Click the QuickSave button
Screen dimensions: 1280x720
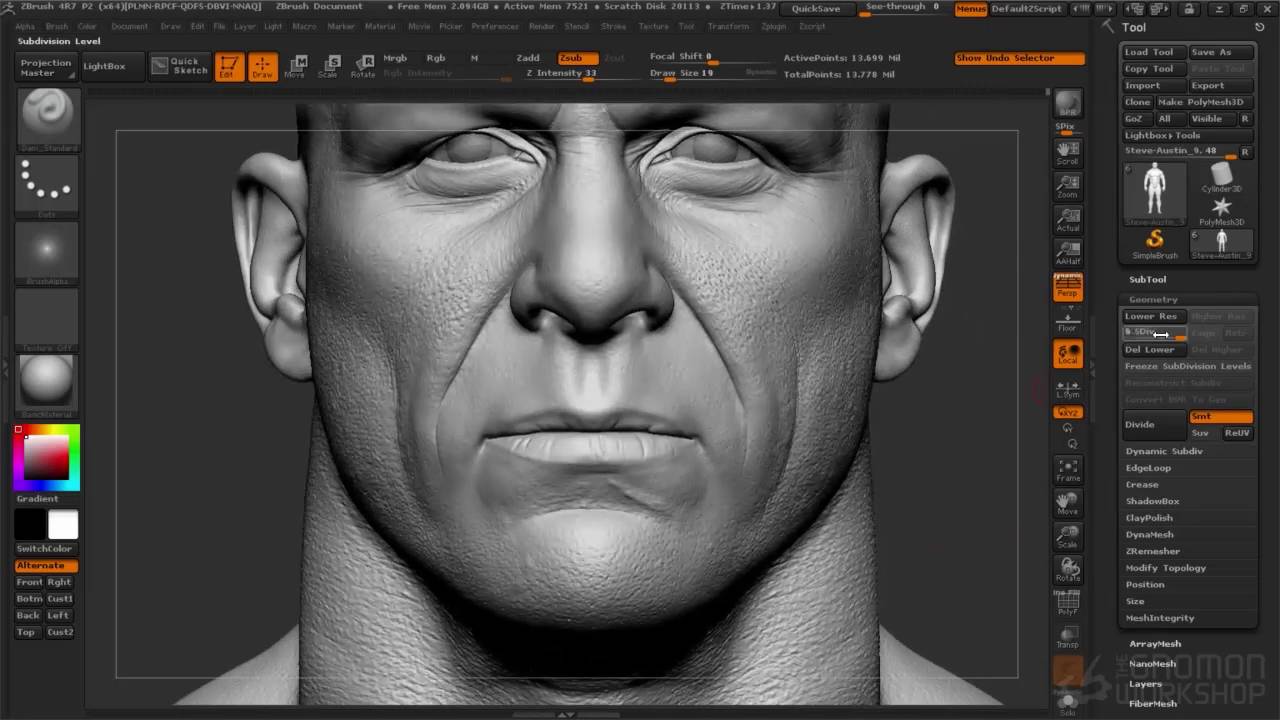(x=816, y=8)
